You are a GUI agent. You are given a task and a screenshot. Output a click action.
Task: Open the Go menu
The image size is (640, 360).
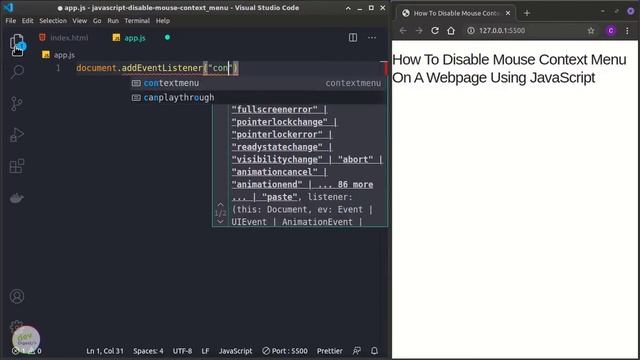point(97,20)
